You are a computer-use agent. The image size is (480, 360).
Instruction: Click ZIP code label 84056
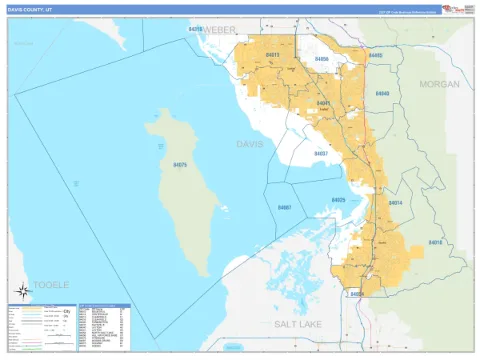tap(322, 59)
